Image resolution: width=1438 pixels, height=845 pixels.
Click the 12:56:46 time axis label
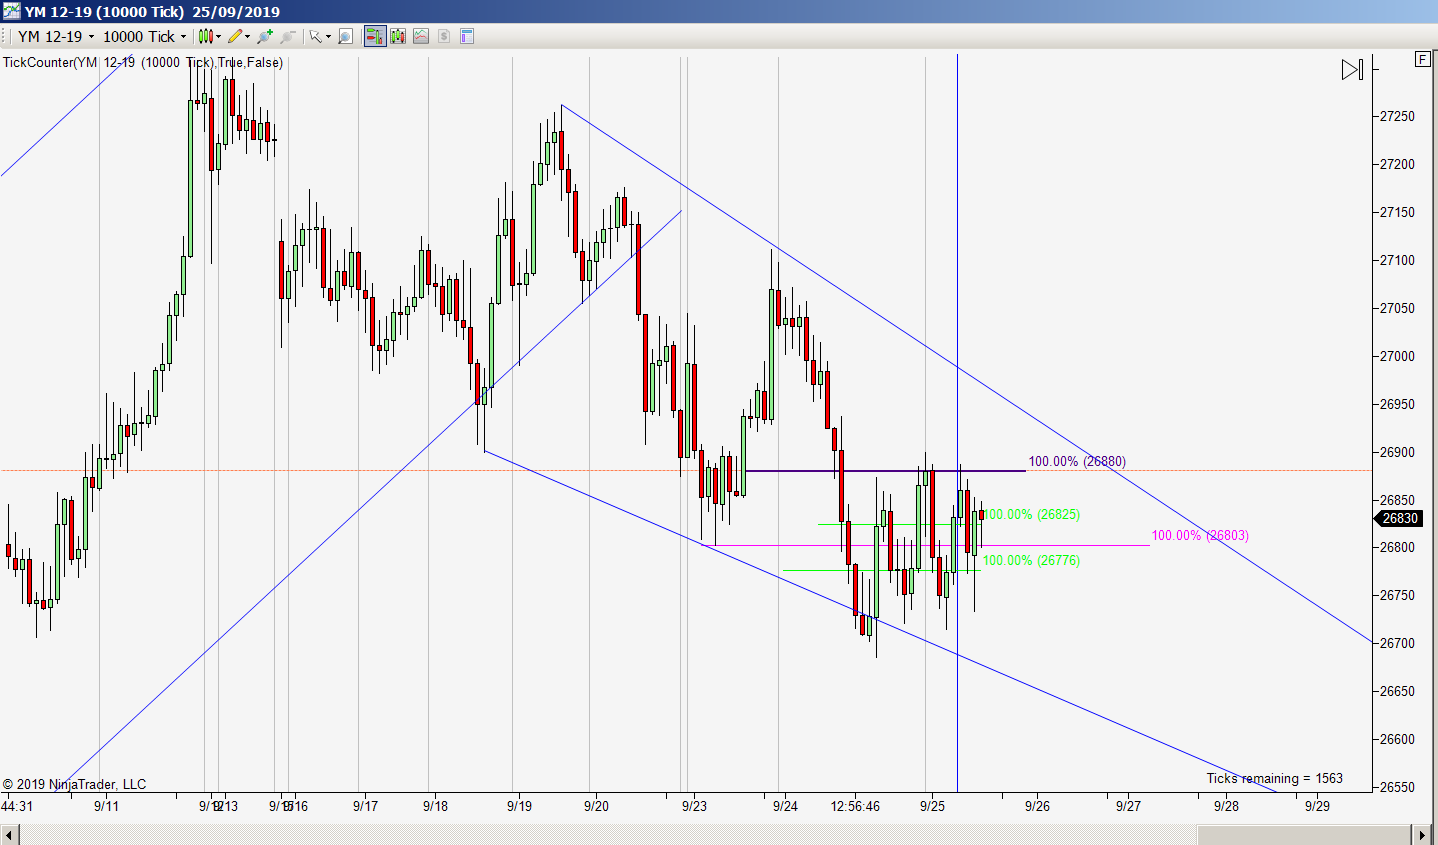click(x=855, y=806)
